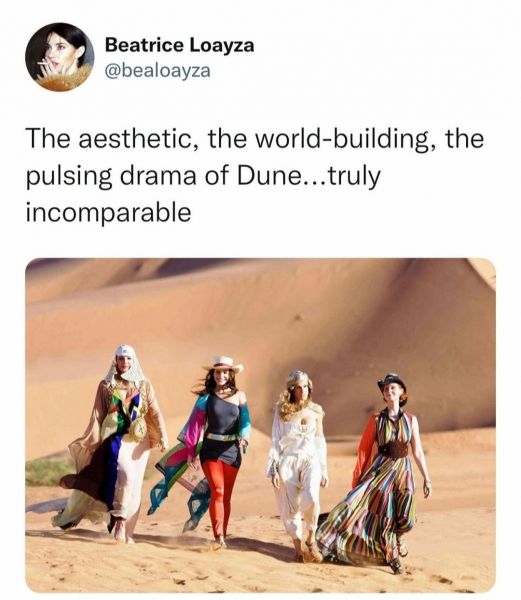
Task: Click the orange sleeve of striped dress
Action: point(365,450)
